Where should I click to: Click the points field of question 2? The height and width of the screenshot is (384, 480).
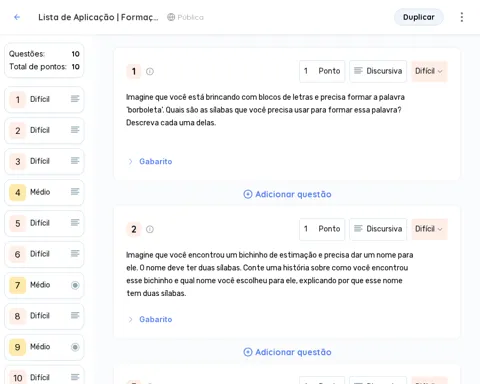click(322, 229)
